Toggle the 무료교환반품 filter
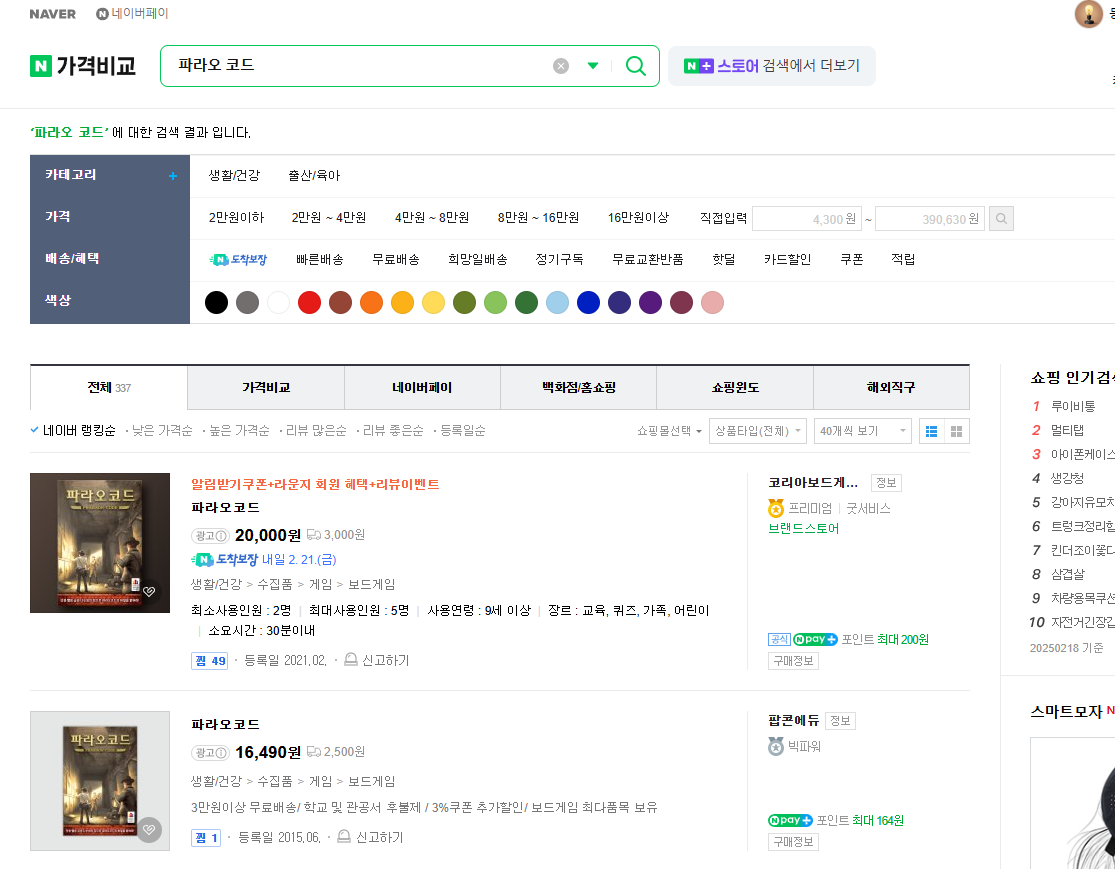The height and width of the screenshot is (869, 1115). [x=648, y=260]
